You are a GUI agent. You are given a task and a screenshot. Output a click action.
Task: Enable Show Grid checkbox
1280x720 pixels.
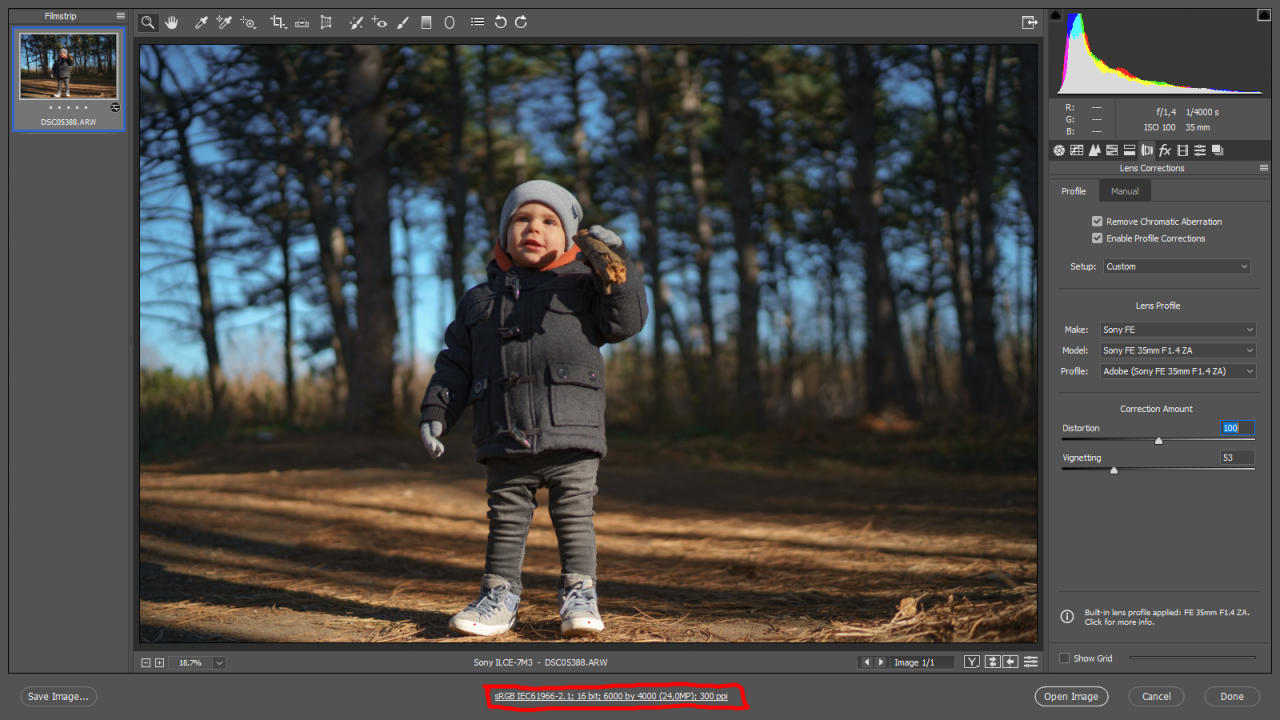[x=1064, y=658]
